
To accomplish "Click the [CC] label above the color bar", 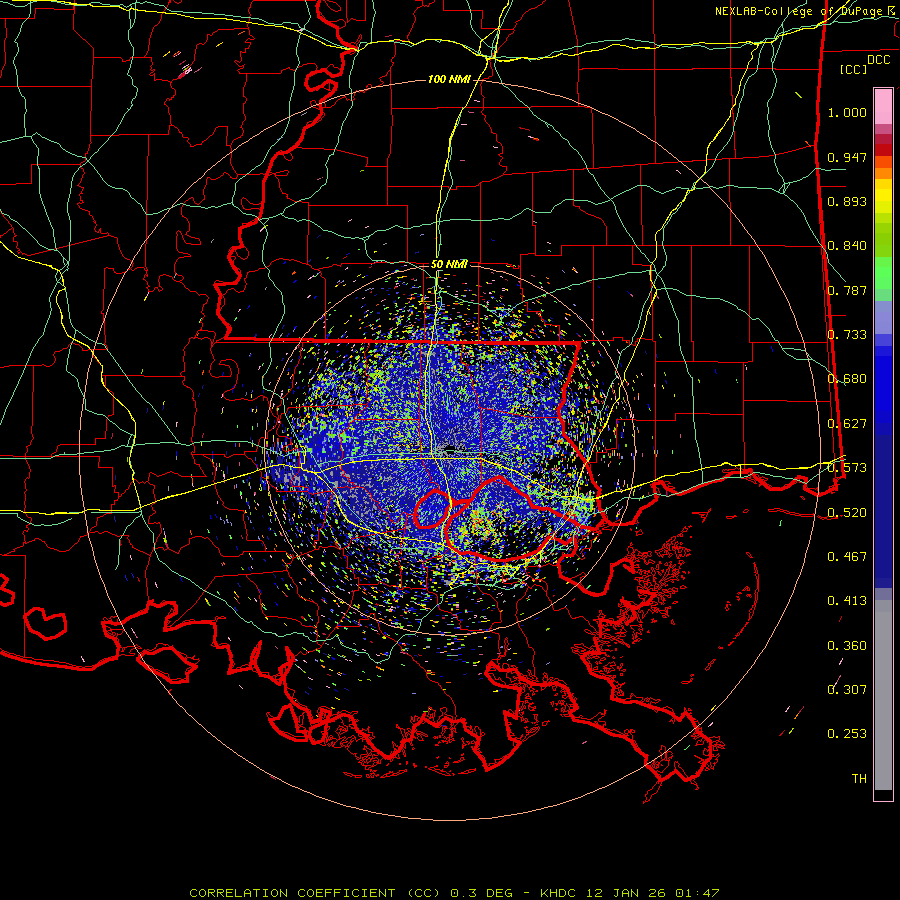I will coord(854,69).
